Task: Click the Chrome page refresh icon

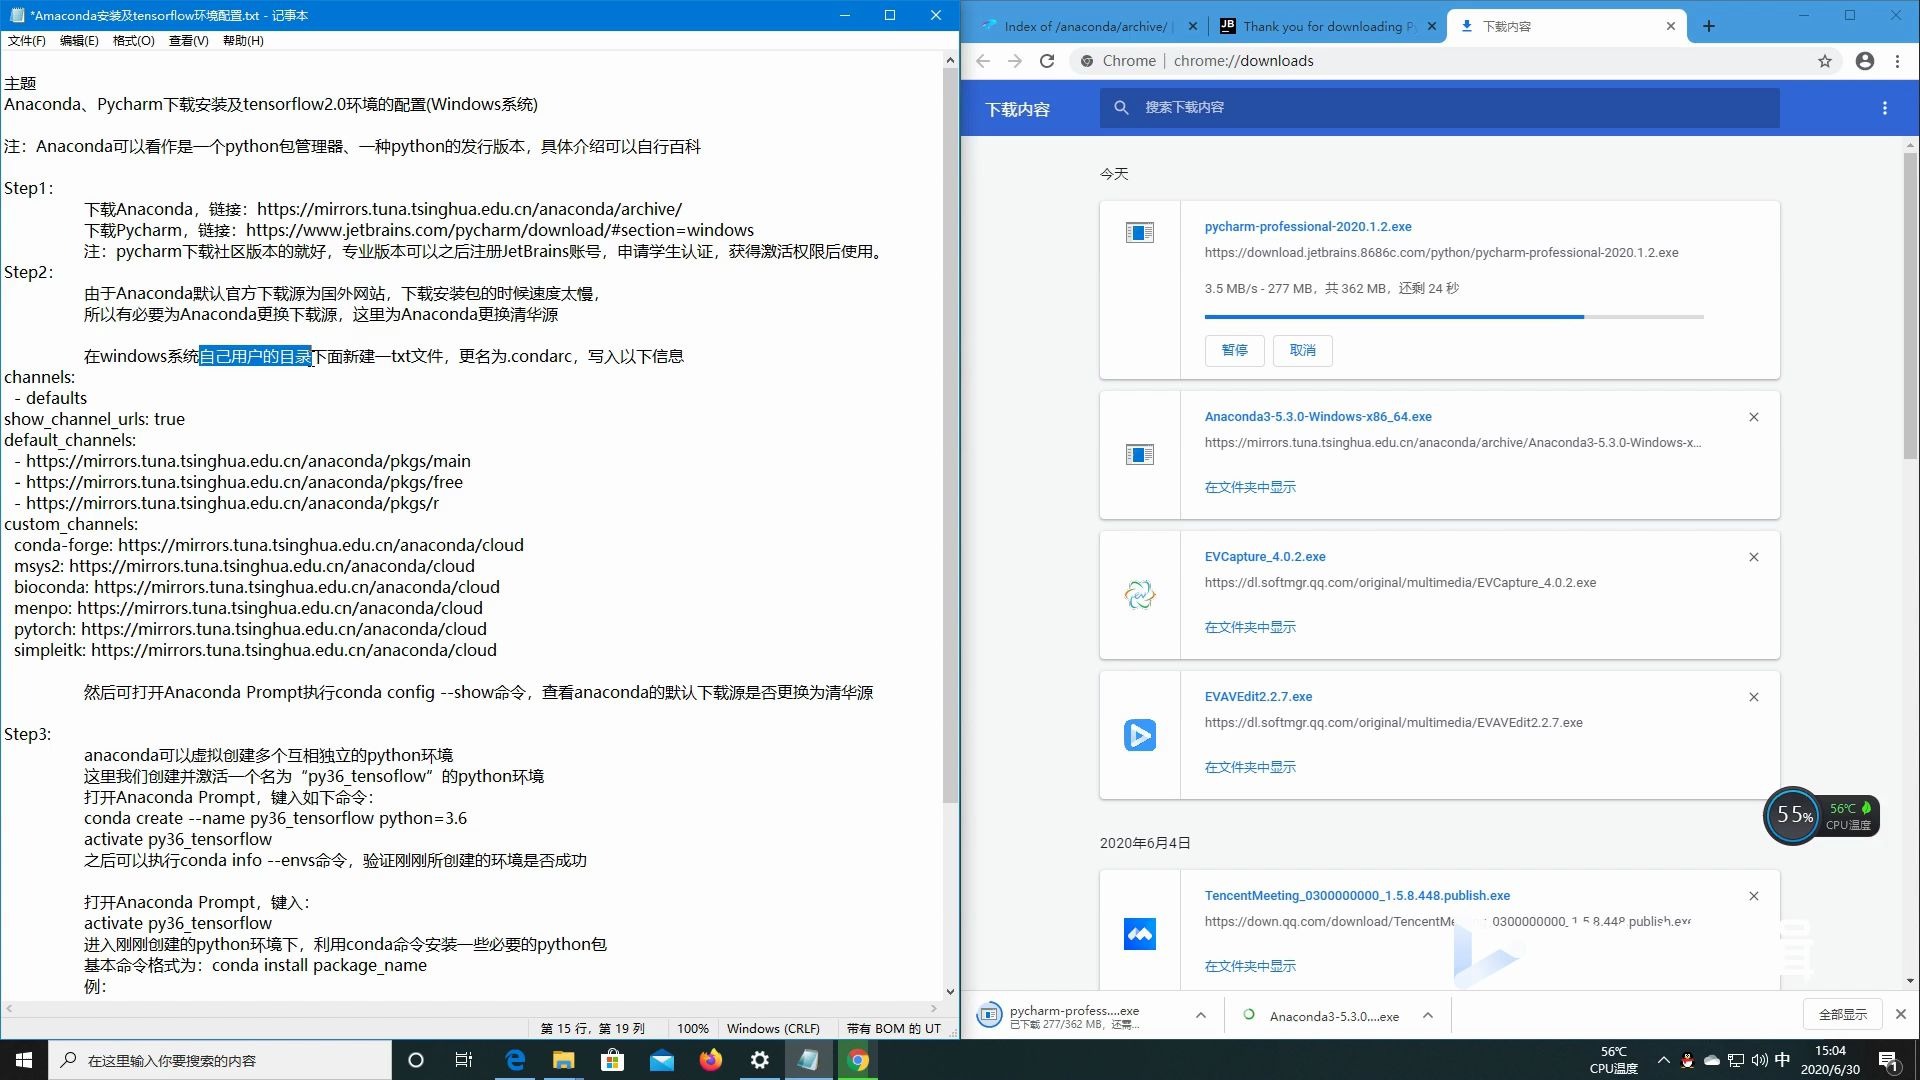Action: point(1048,59)
